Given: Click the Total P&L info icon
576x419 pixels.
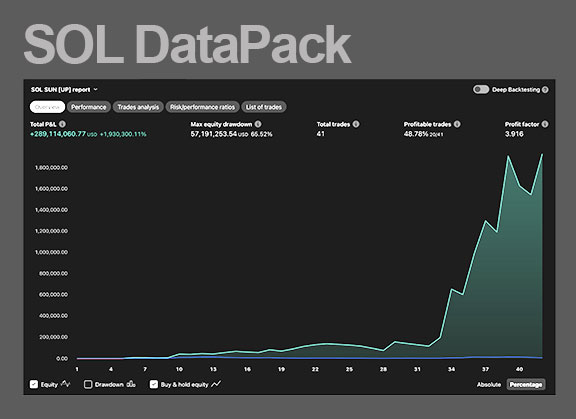Looking at the screenshot, I should (62, 124).
